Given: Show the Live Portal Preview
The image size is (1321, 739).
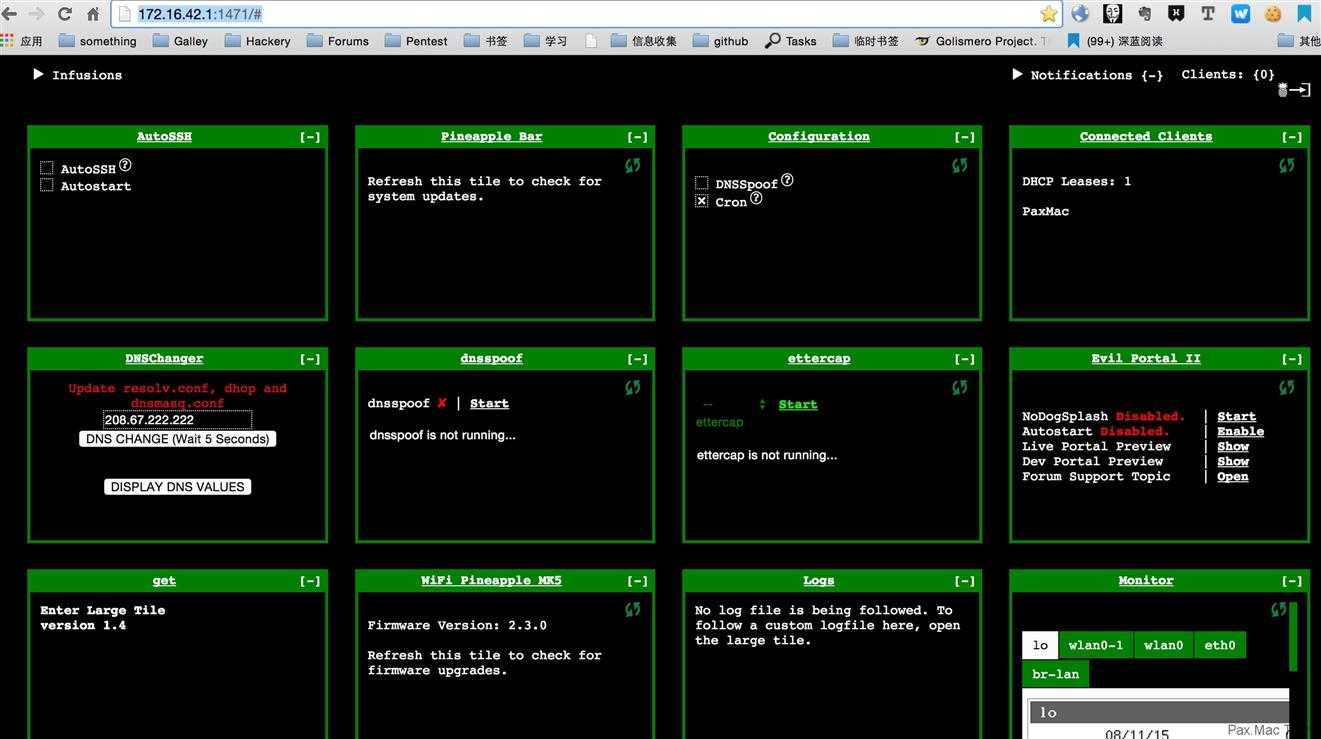Looking at the screenshot, I should 1233,446.
